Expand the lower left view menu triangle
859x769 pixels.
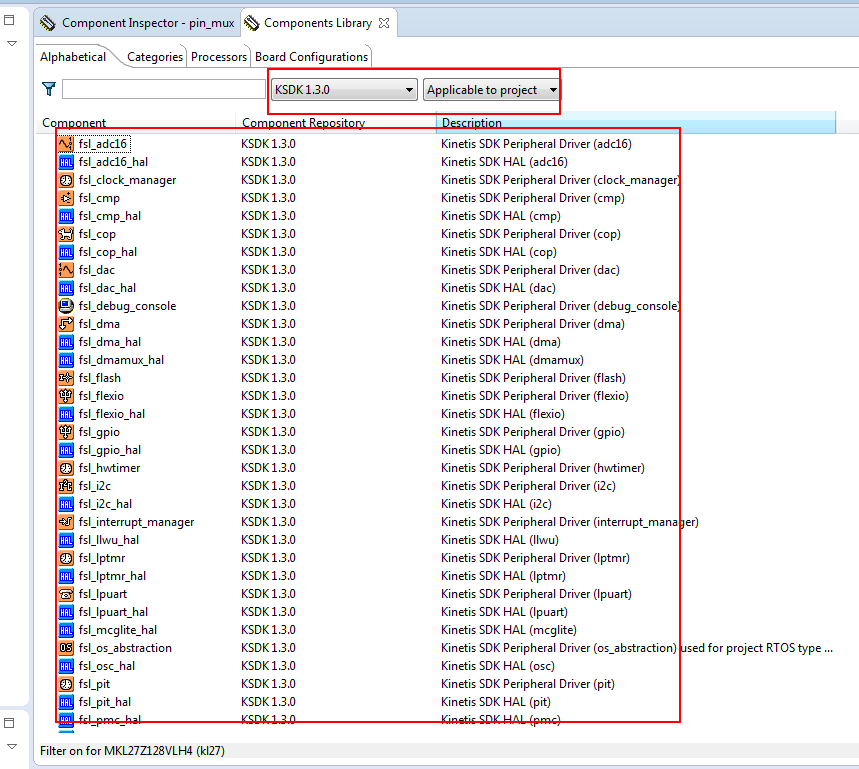(12, 747)
